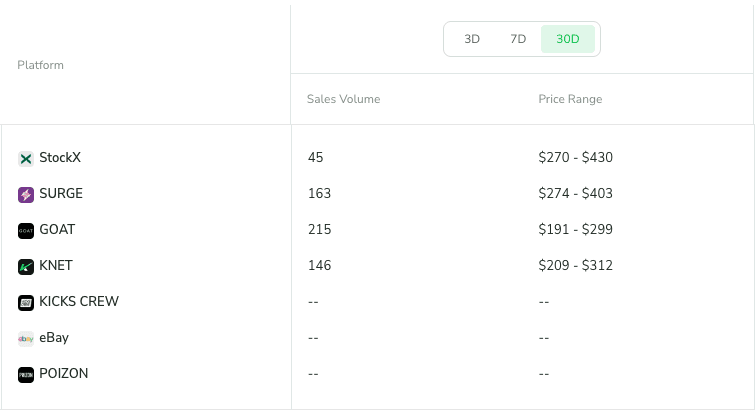This screenshot has width=755, height=411.
Task: Open the POIZON platform name link
Action: coord(64,374)
